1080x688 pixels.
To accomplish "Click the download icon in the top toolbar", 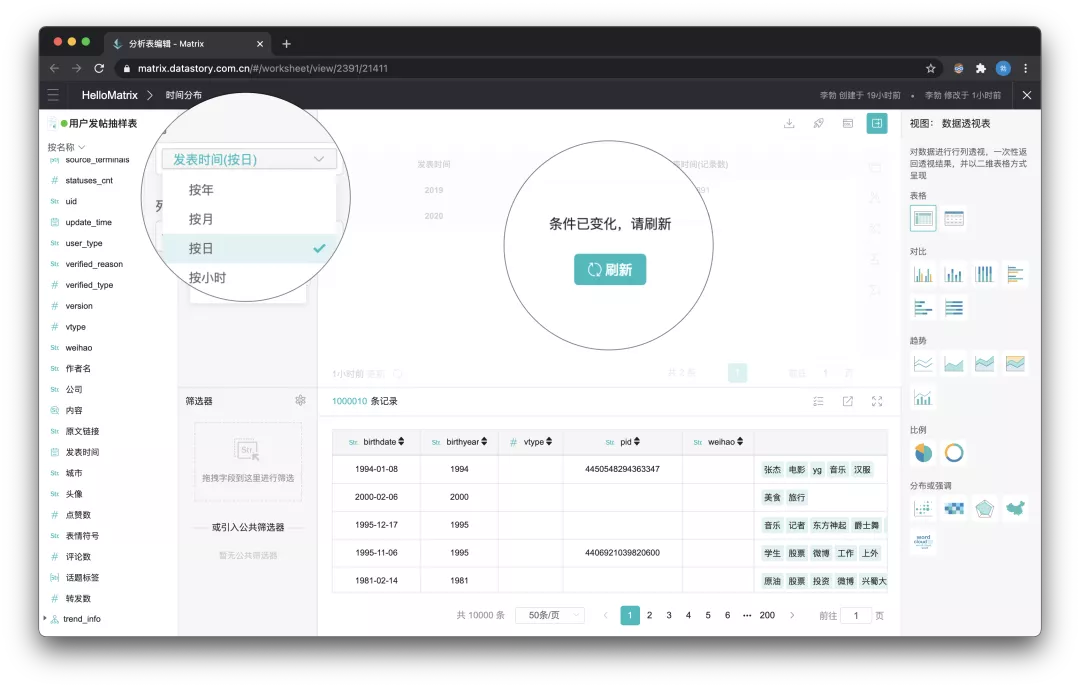I will tap(789, 123).
